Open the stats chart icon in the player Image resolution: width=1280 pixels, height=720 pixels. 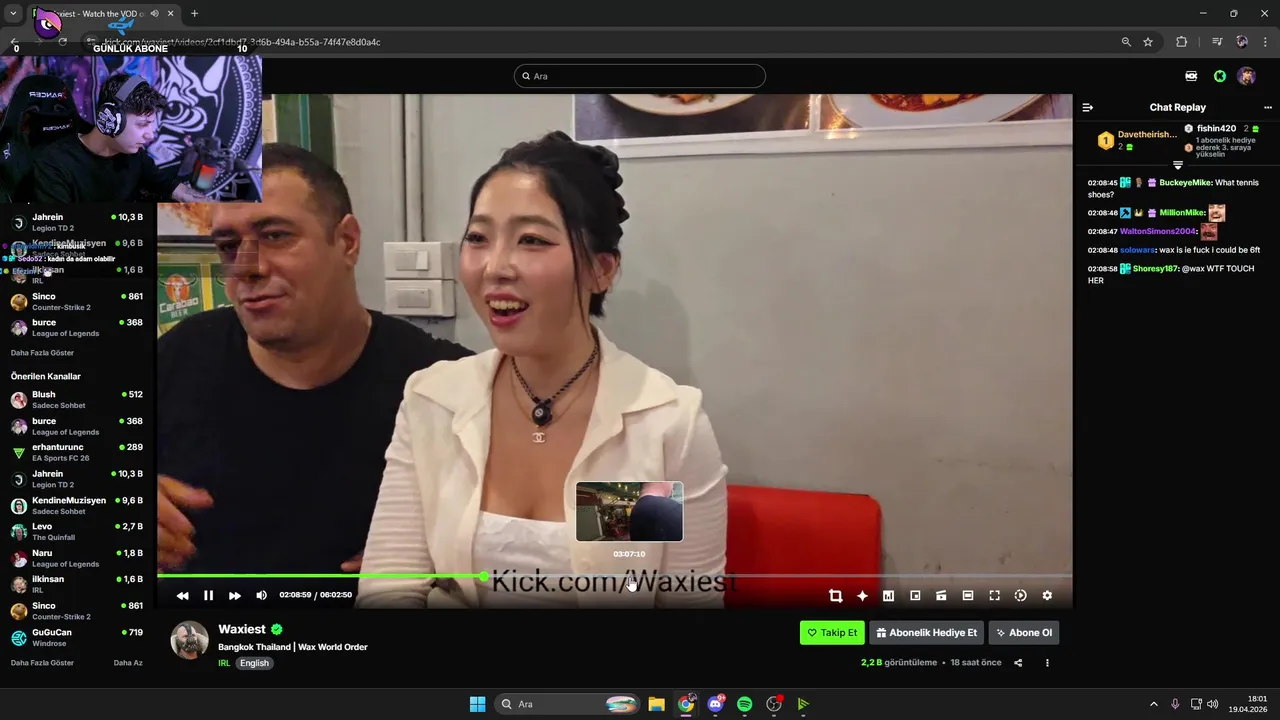point(888,596)
